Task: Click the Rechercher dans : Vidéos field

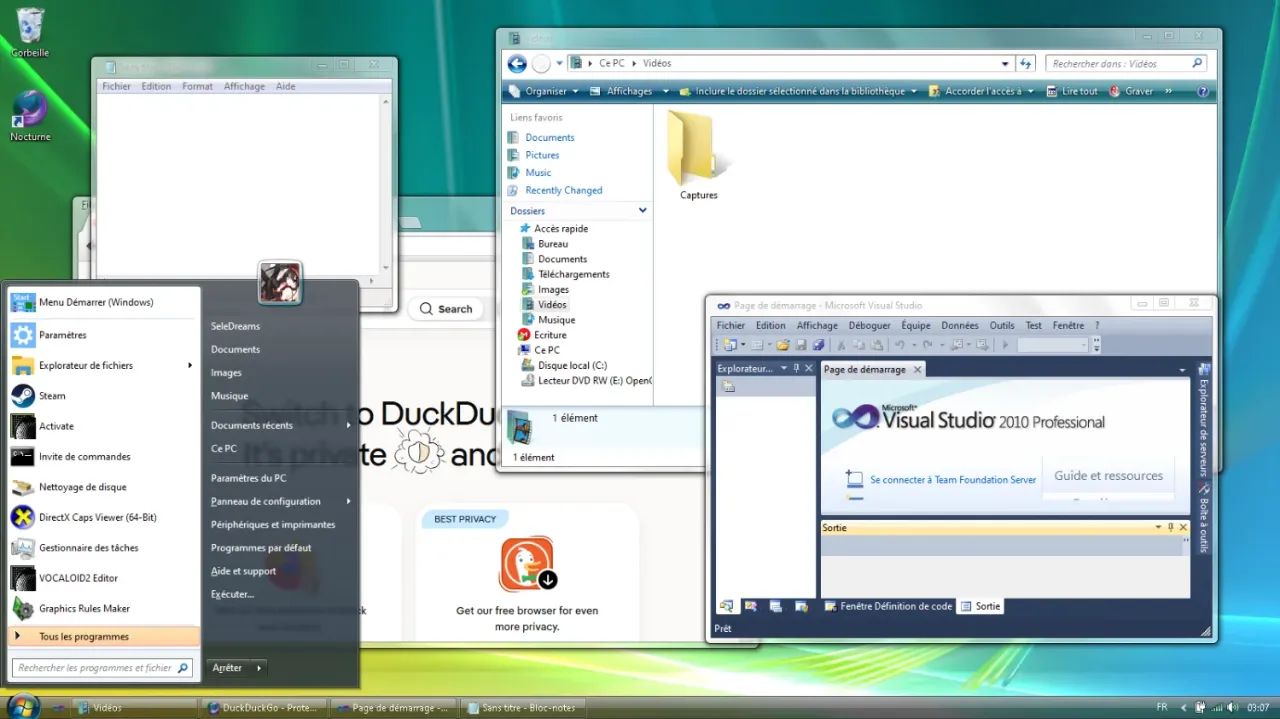Action: 1125,63
